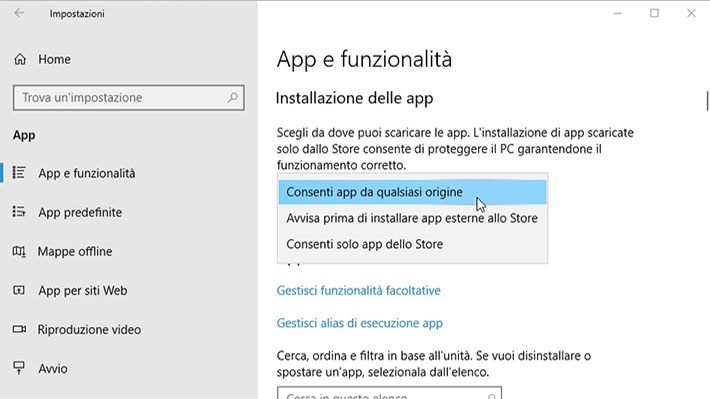Open Riproduzione video settings
This screenshot has width=710, height=399.
(89, 330)
